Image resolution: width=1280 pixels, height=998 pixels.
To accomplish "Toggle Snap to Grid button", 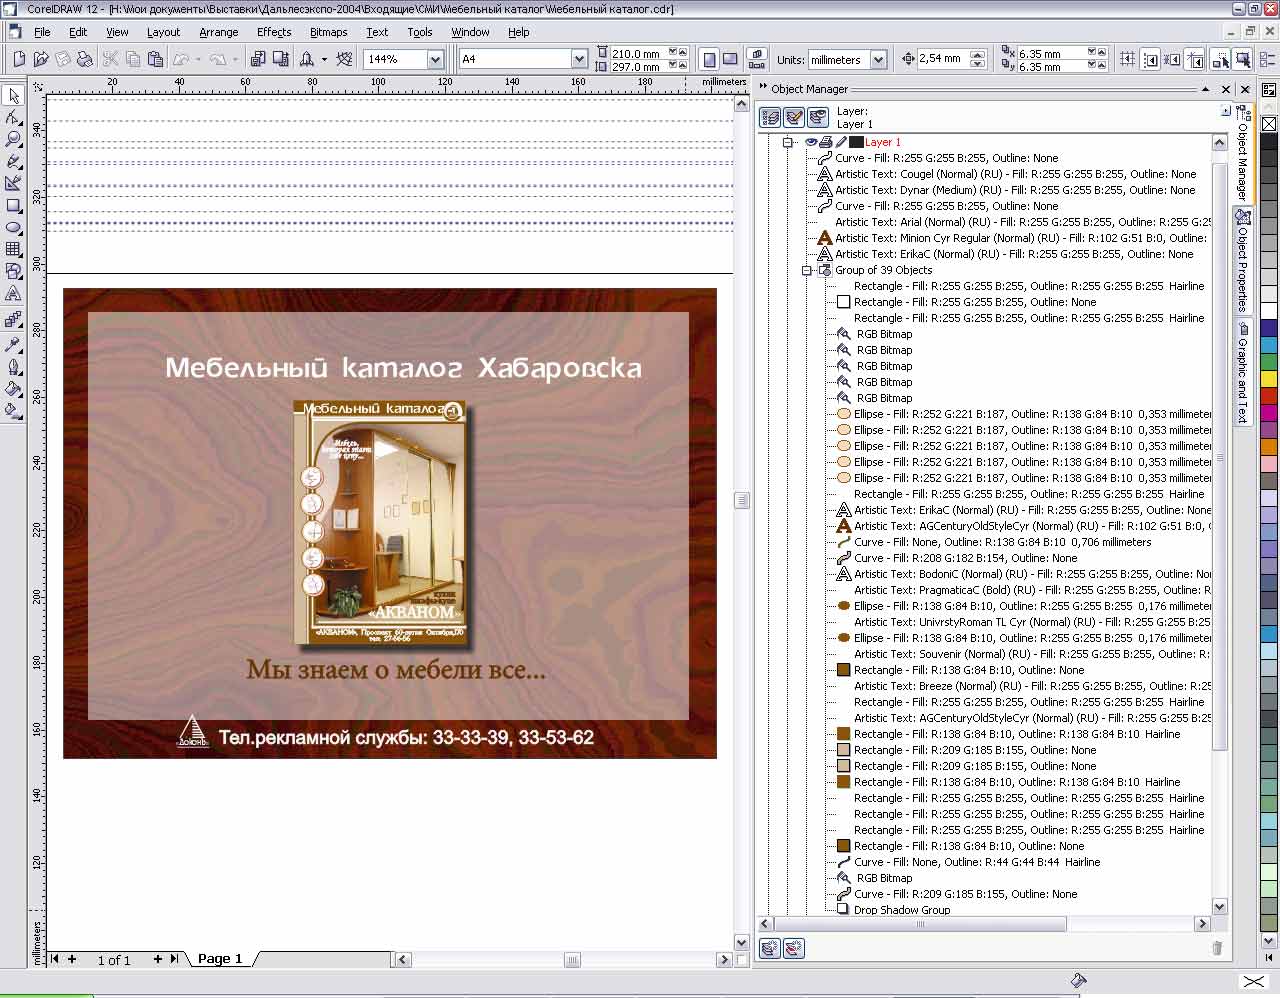I will (x=1128, y=59).
